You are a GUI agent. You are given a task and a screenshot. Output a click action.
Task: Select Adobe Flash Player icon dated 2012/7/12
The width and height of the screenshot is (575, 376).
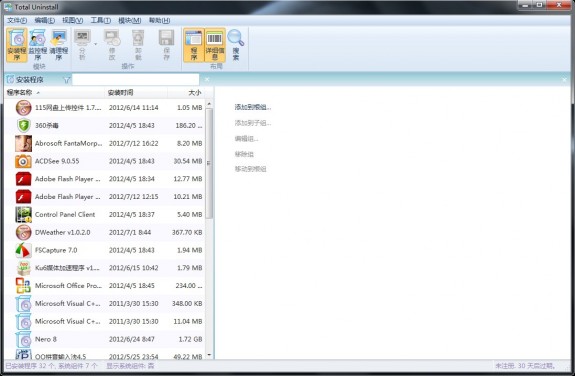pyautogui.click(x=23, y=197)
